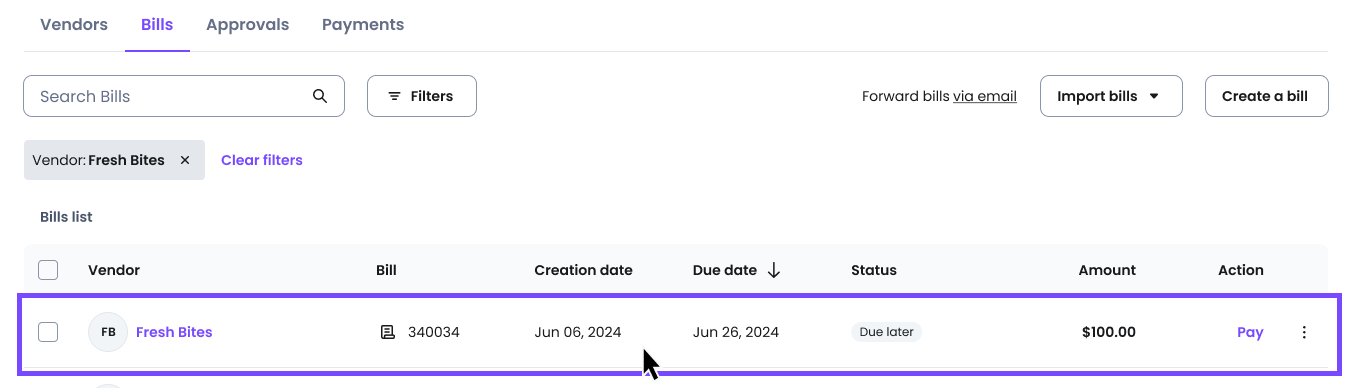The height and width of the screenshot is (388, 1360).
Task: Select all bills with header checkbox
Action: click(48, 270)
